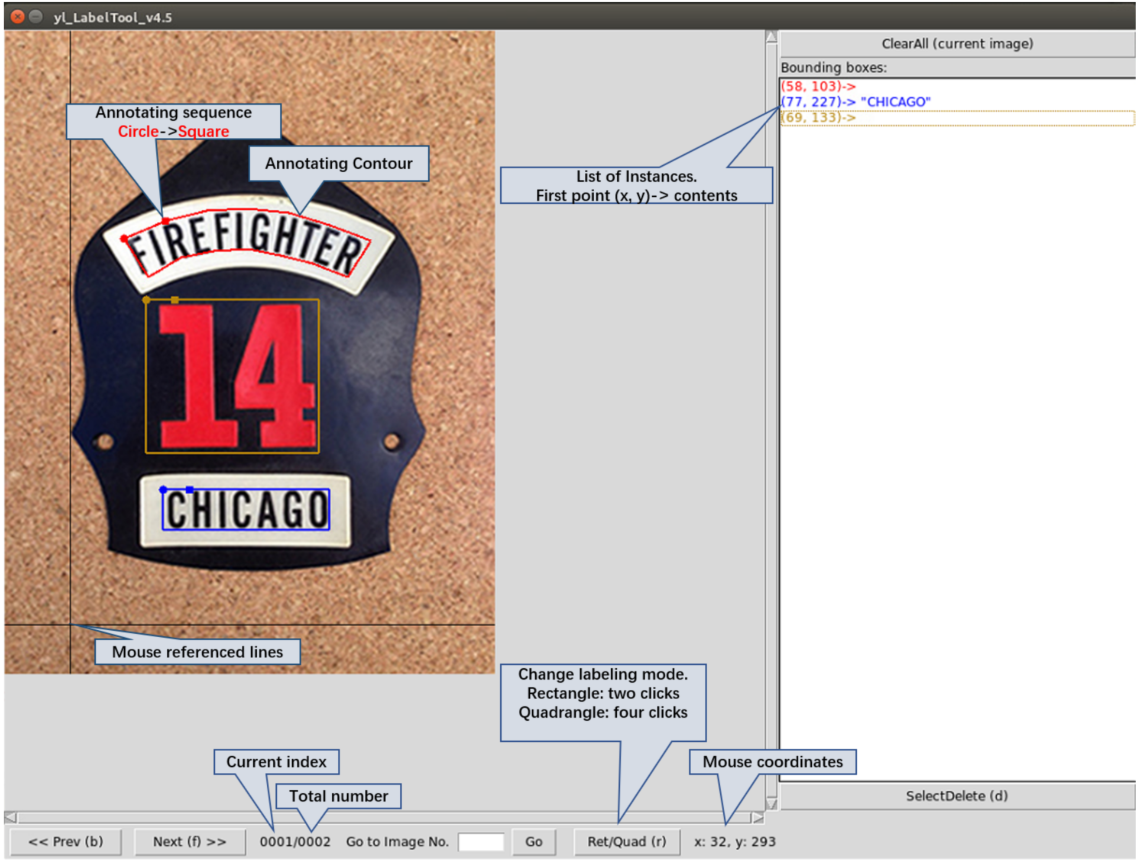Click the yellow square marker on the 14 box
Viewport: 1144px width, 865px height.
tap(174, 300)
